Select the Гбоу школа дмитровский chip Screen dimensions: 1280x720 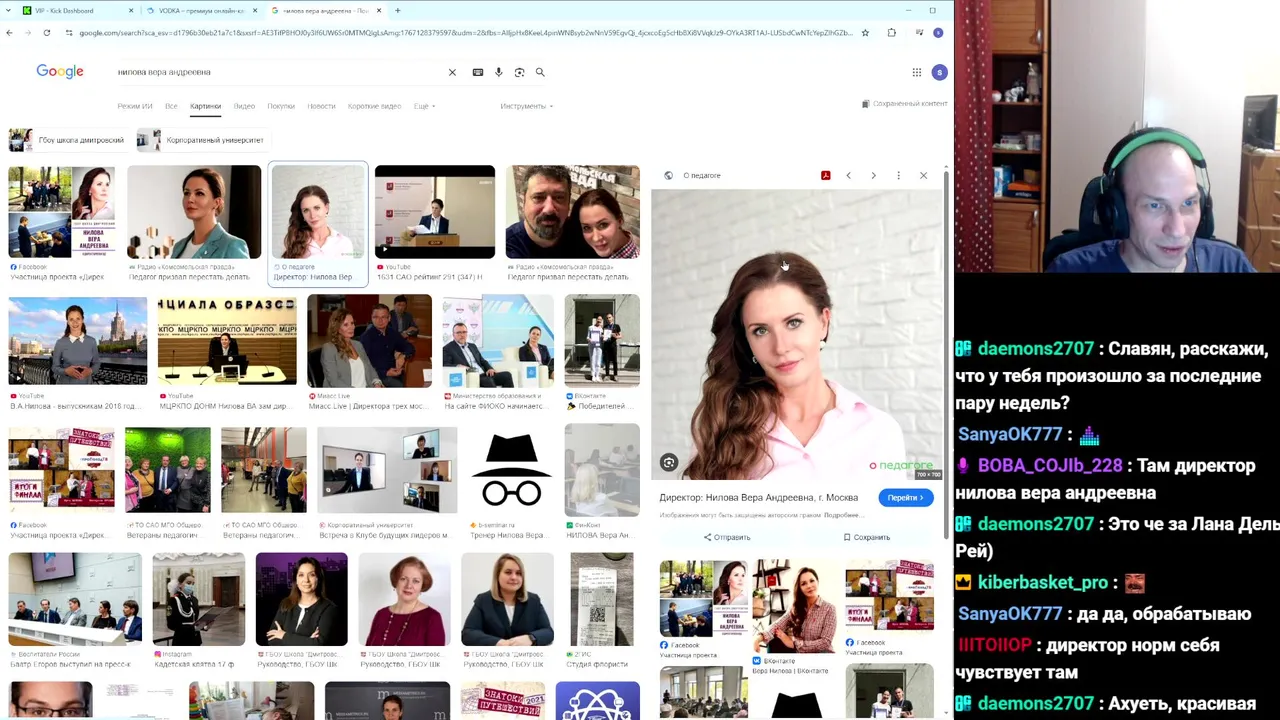[67, 140]
